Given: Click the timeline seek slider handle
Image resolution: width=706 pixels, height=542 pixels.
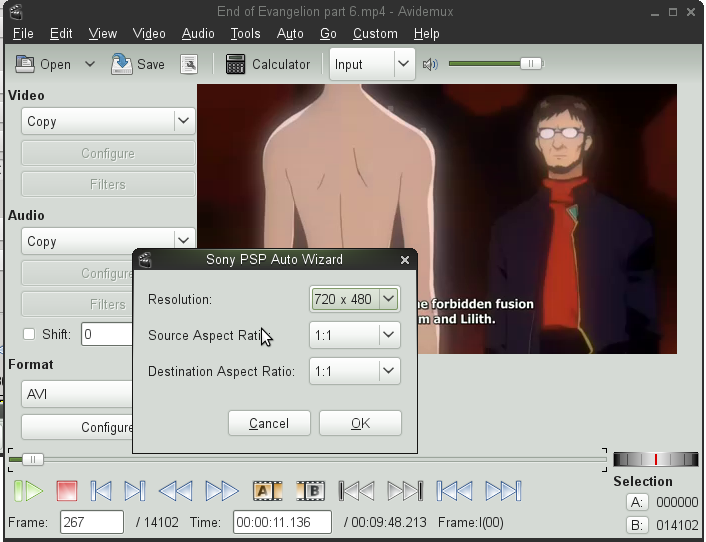Looking at the screenshot, I should 32,460.
